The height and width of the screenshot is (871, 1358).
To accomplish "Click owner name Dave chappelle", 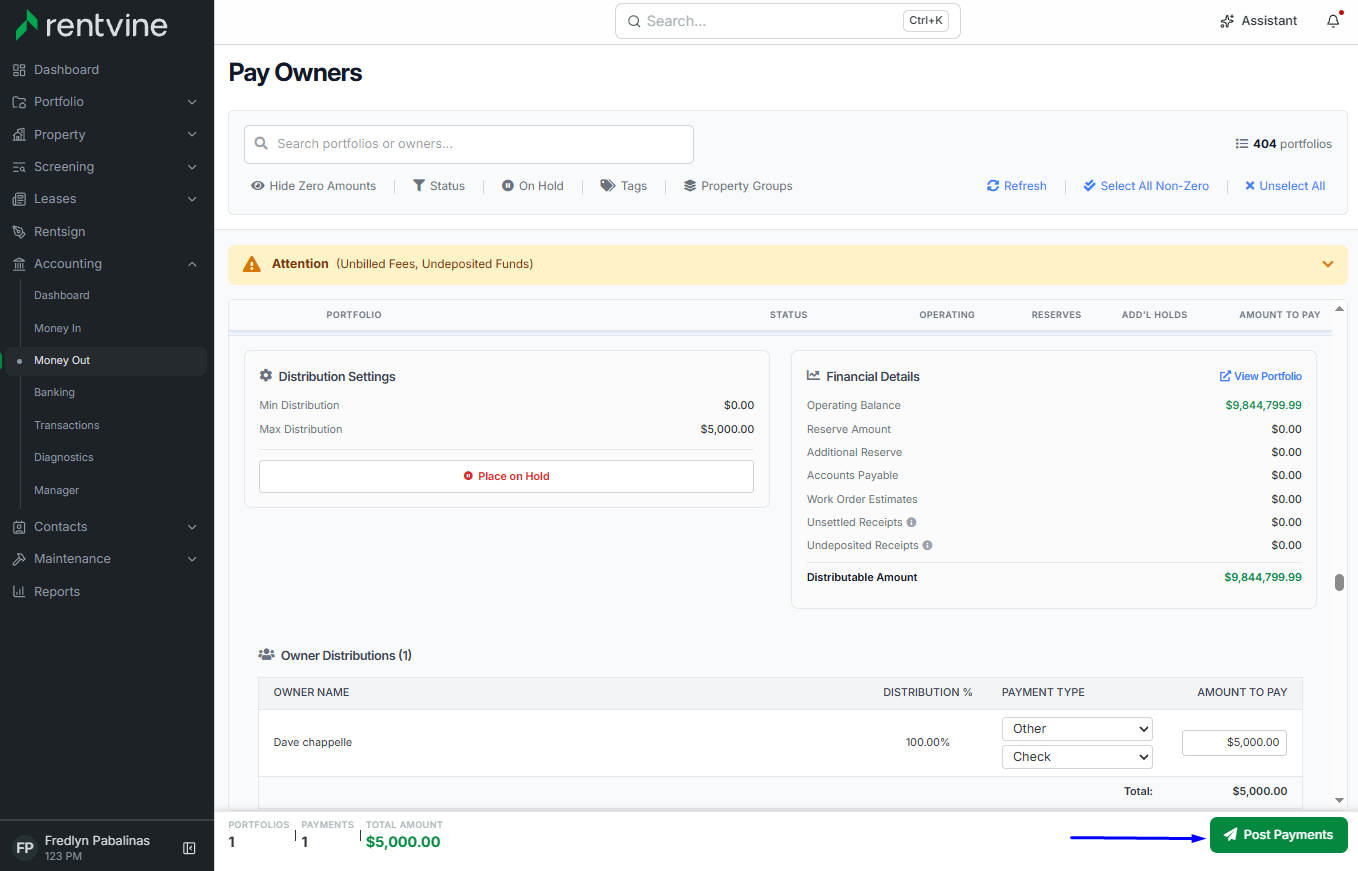I will tap(313, 743).
